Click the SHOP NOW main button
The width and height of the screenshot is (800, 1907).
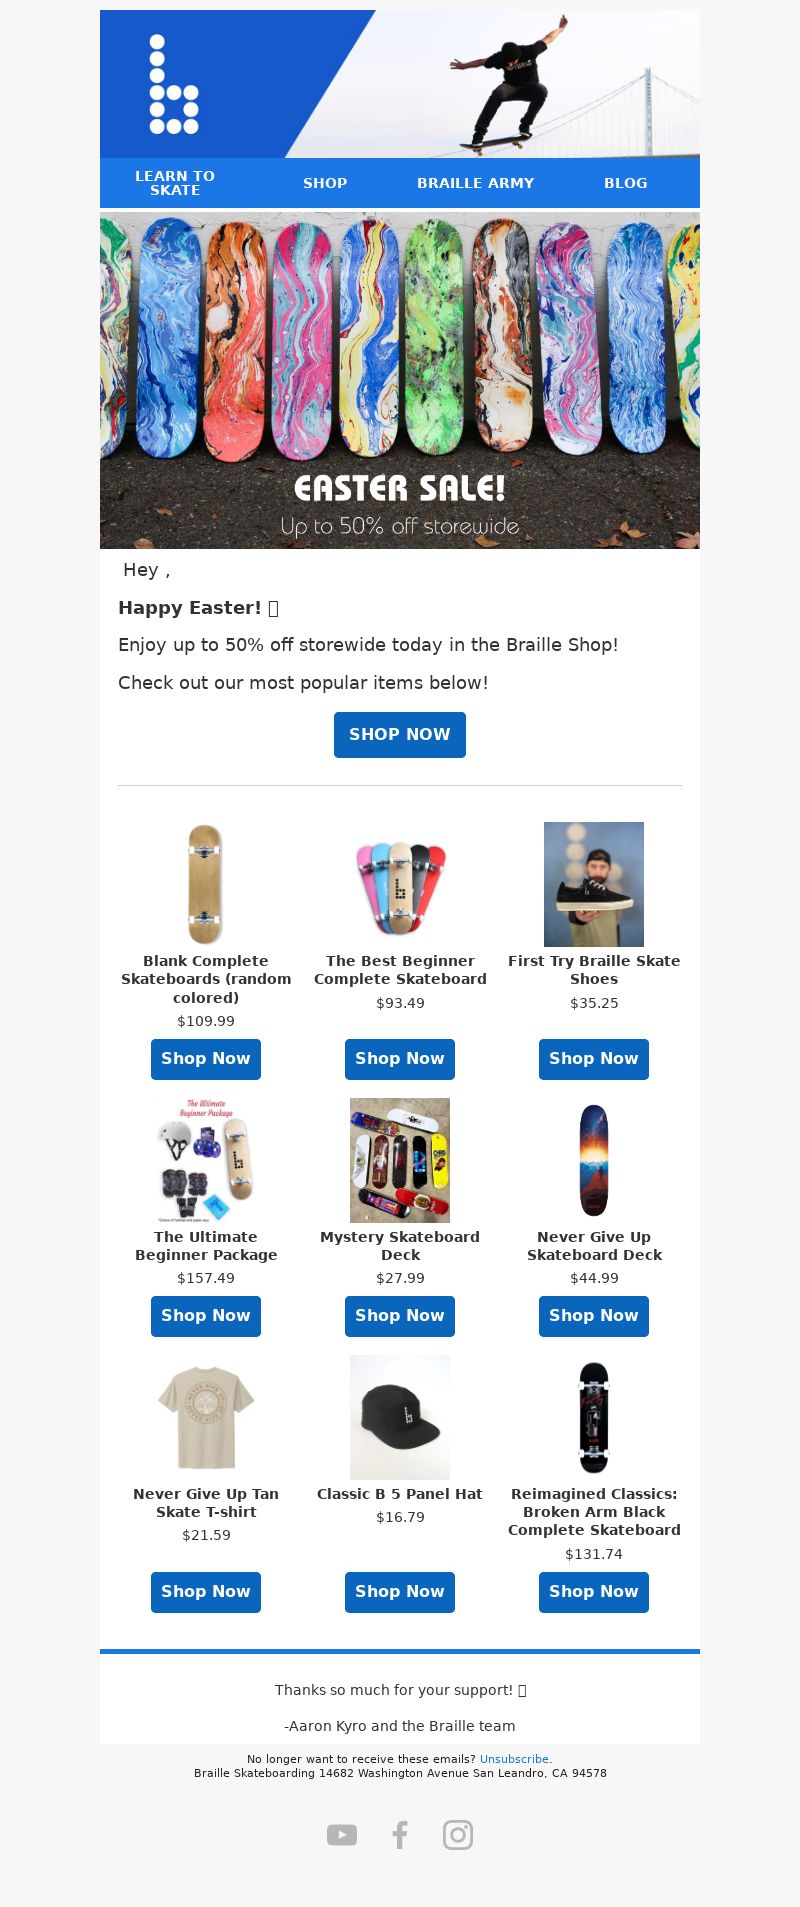pos(400,735)
